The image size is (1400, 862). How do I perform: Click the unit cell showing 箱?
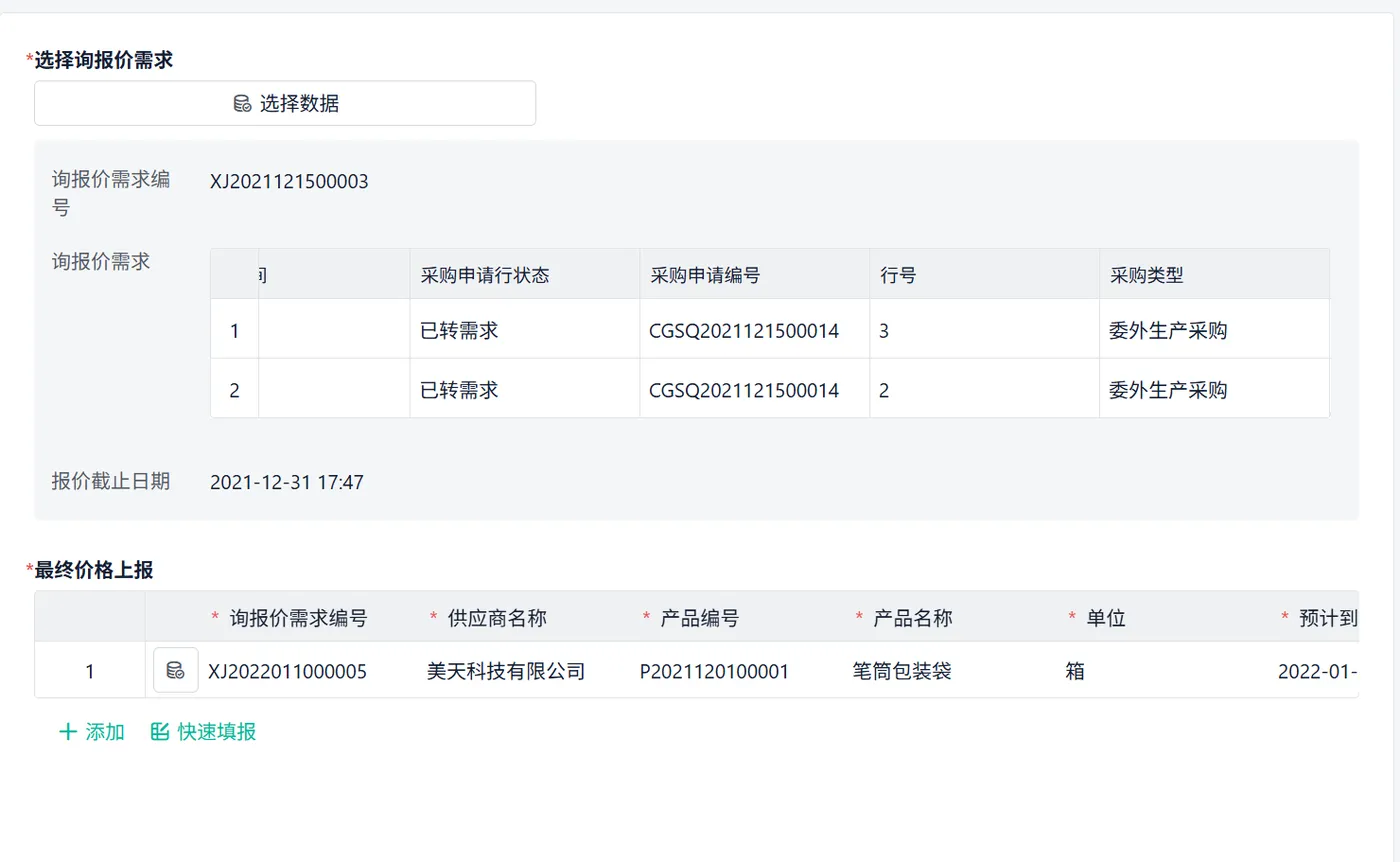pos(1076,671)
